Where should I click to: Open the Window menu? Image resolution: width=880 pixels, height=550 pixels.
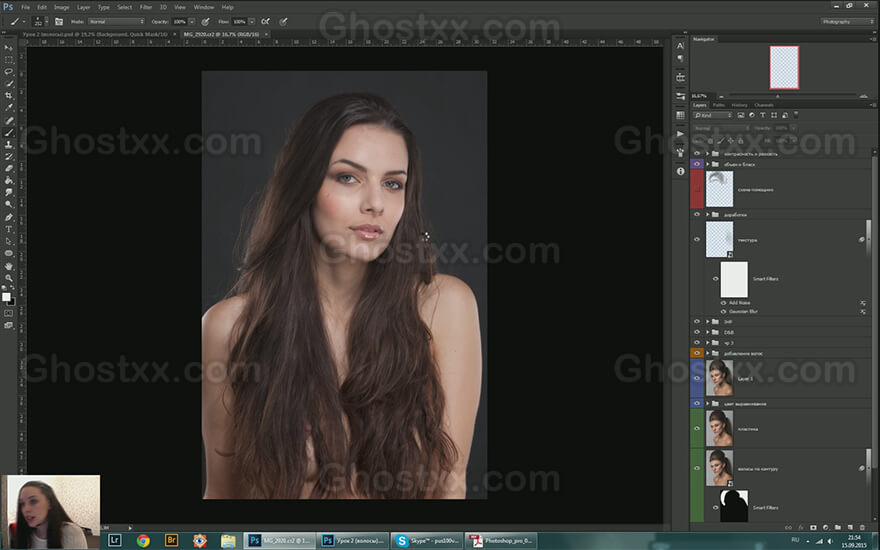[x=204, y=7]
